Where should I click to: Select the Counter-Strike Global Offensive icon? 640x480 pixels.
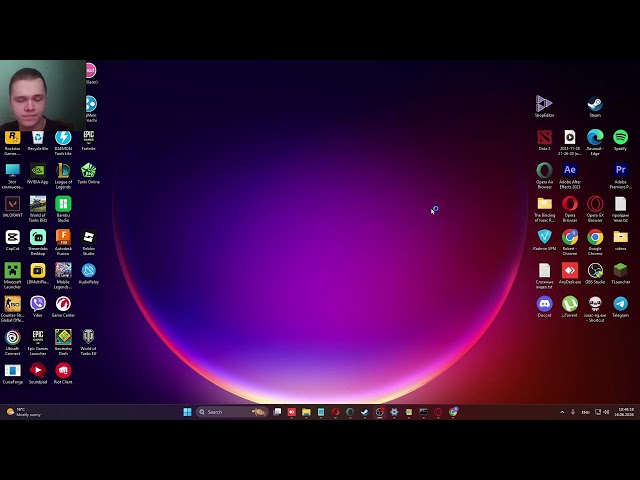(12, 309)
